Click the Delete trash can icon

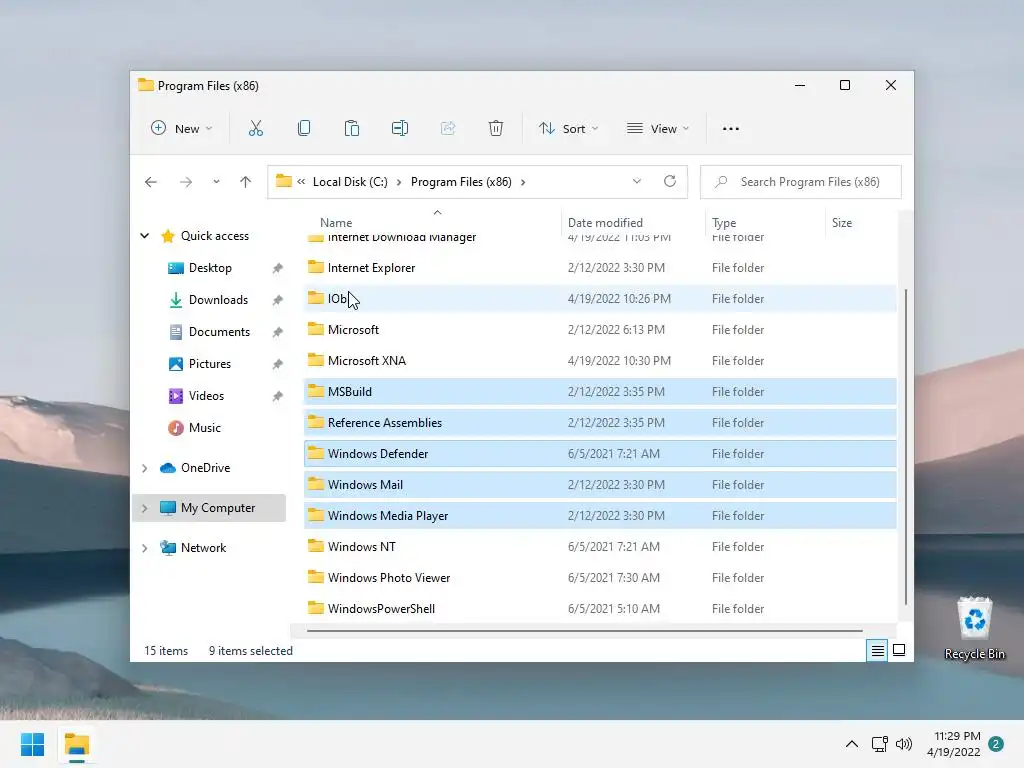496,129
